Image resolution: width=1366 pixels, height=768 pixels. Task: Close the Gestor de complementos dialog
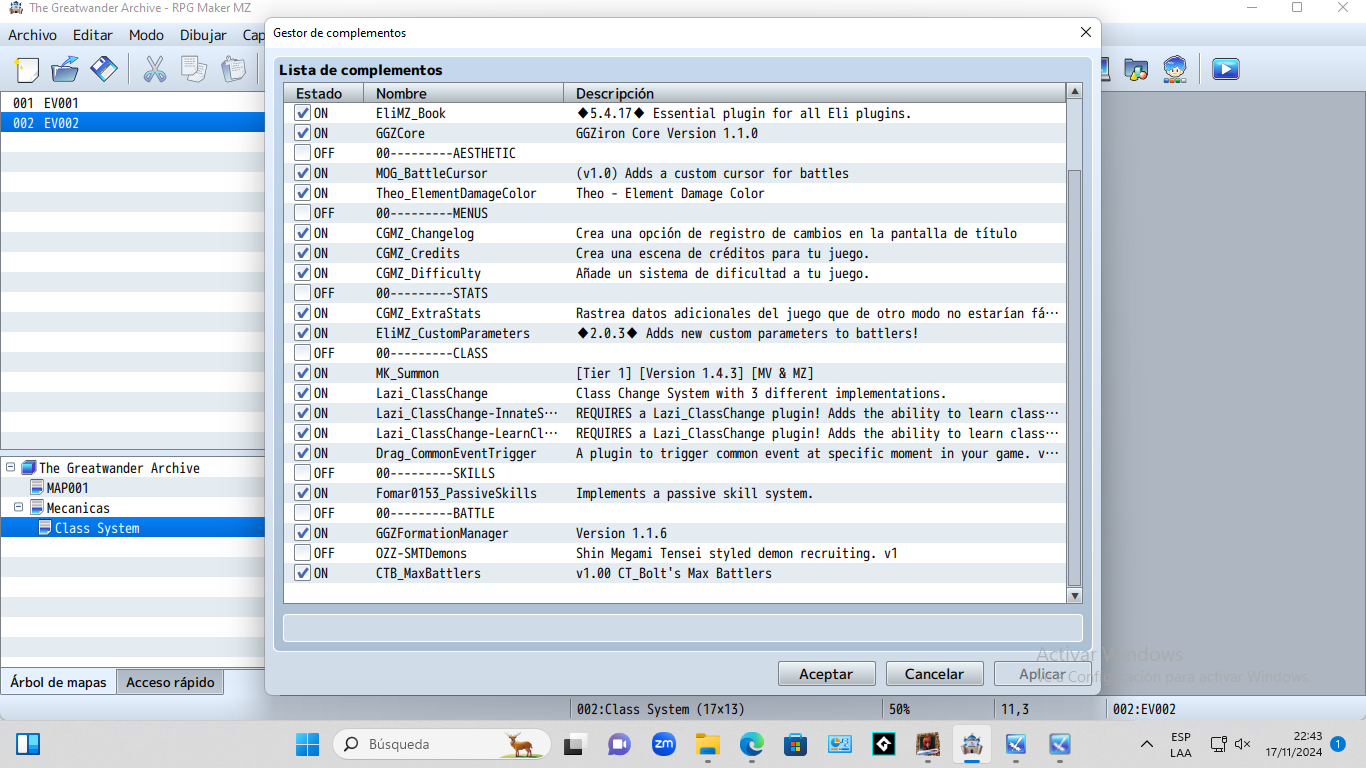(1086, 33)
